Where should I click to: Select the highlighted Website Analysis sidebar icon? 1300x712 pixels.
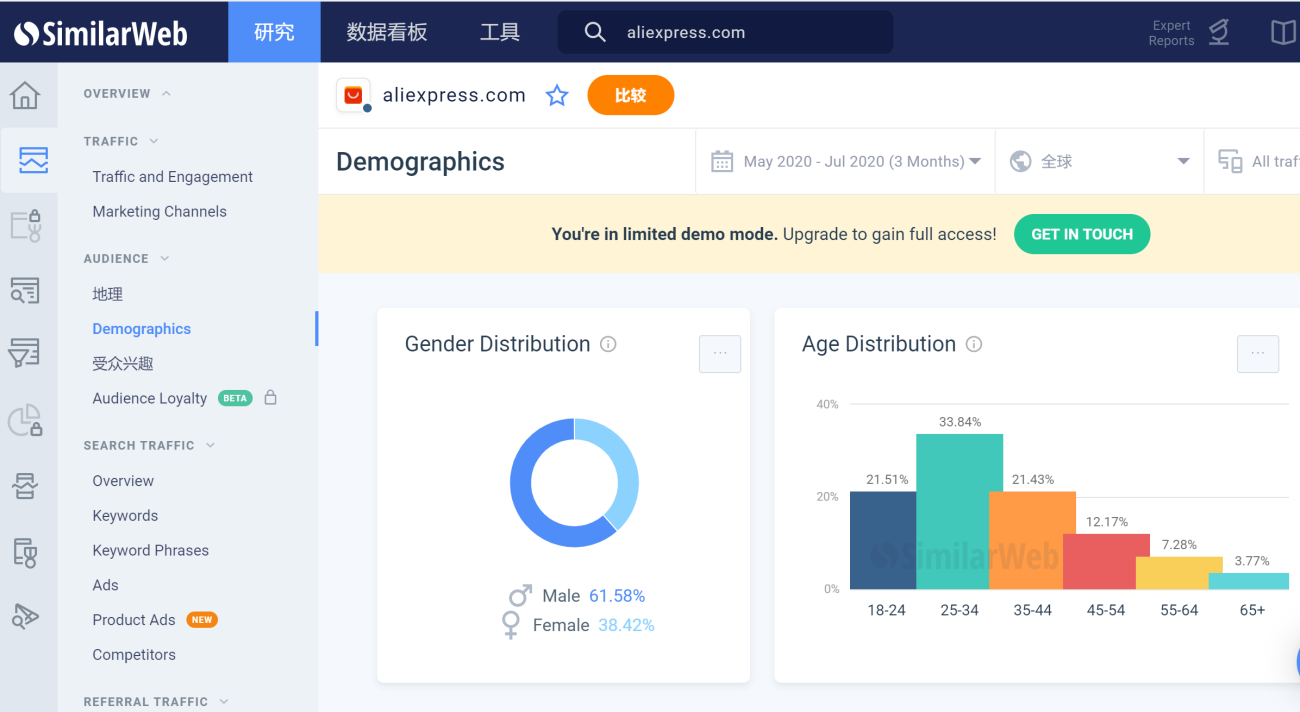coord(33,160)
